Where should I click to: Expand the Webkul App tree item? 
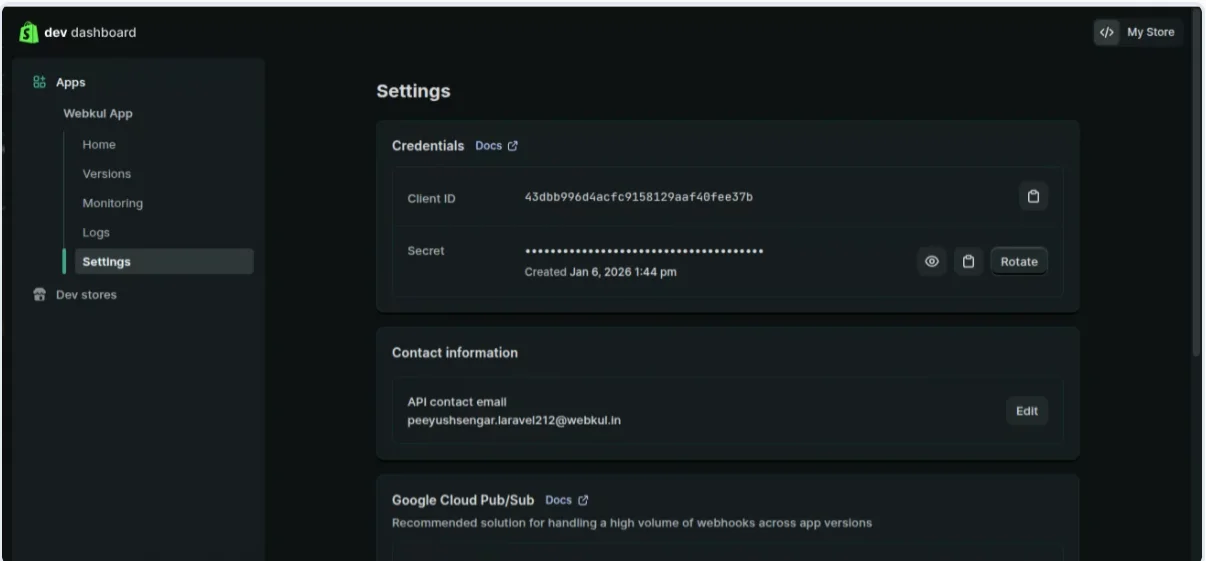click(98, 113)
